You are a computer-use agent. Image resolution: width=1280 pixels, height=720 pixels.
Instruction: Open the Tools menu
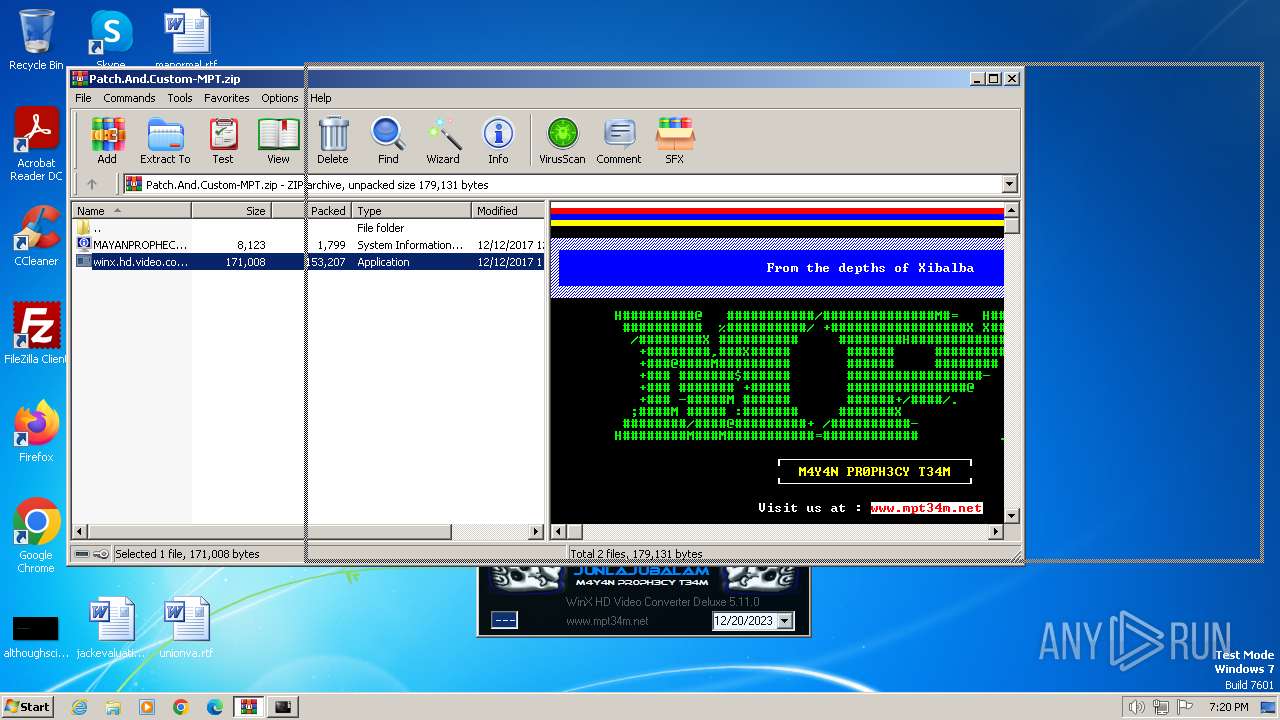[x=180, y=98]
